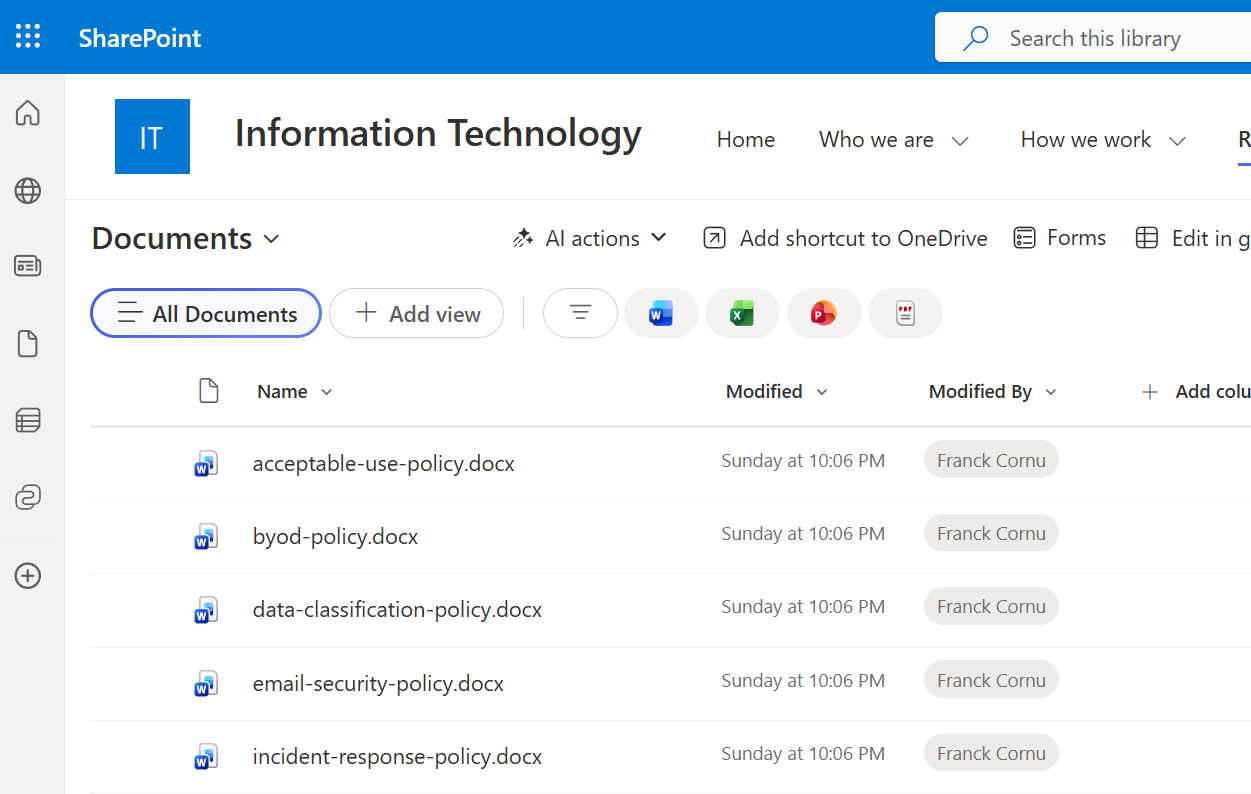Open the SharePoint app launcher grid
1251x794 pixels.
coord(28,37)
